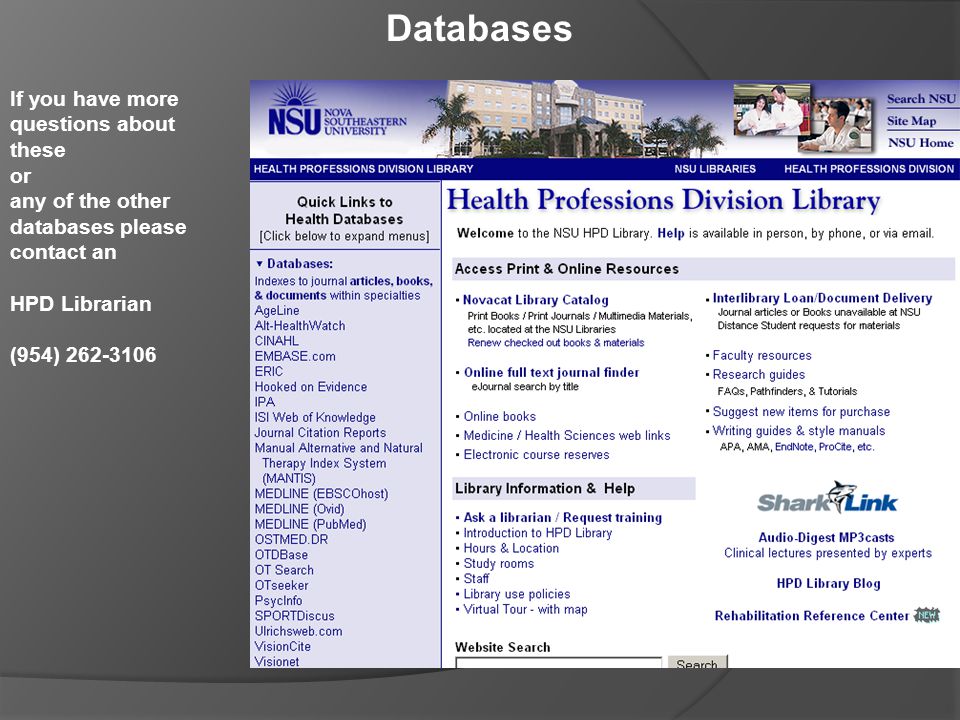Screen dimensions: 960x720
Task: Open EMBASE.com database link
Action: point(295,356)
